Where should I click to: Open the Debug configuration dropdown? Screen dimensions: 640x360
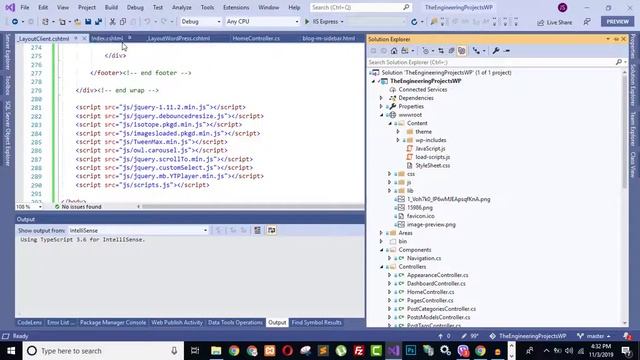(x=200, y=22)
